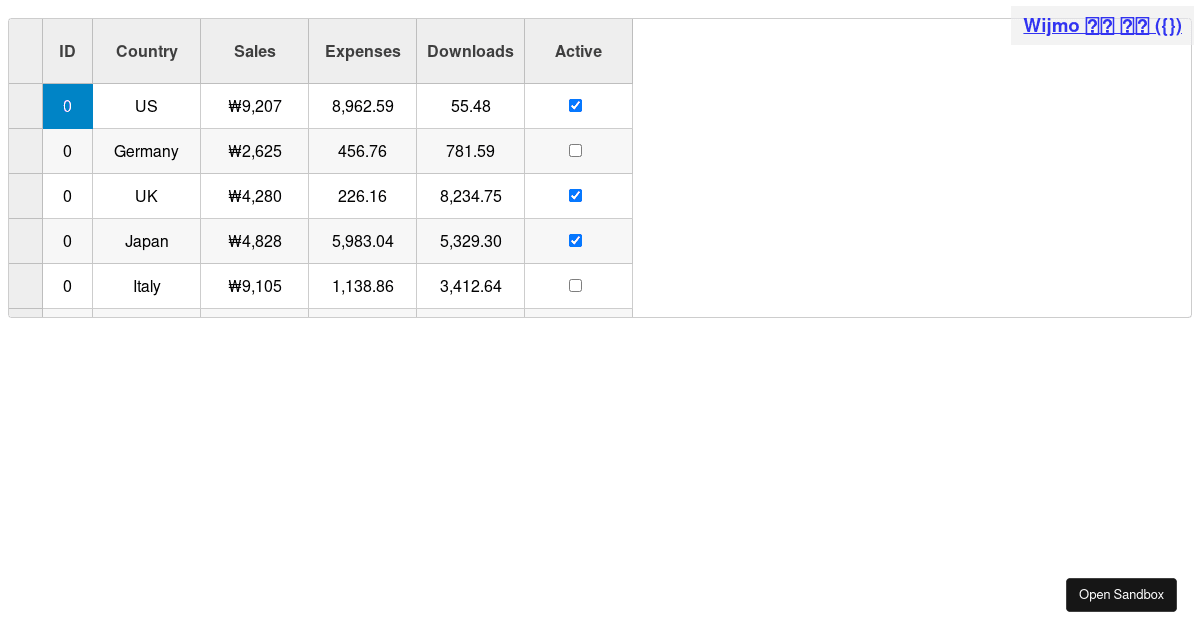This screenshot has height=630, width=1200.
Task: Select the Expenses cell 5,983.04
Action: pyautogui.click(x=363, y=241)
